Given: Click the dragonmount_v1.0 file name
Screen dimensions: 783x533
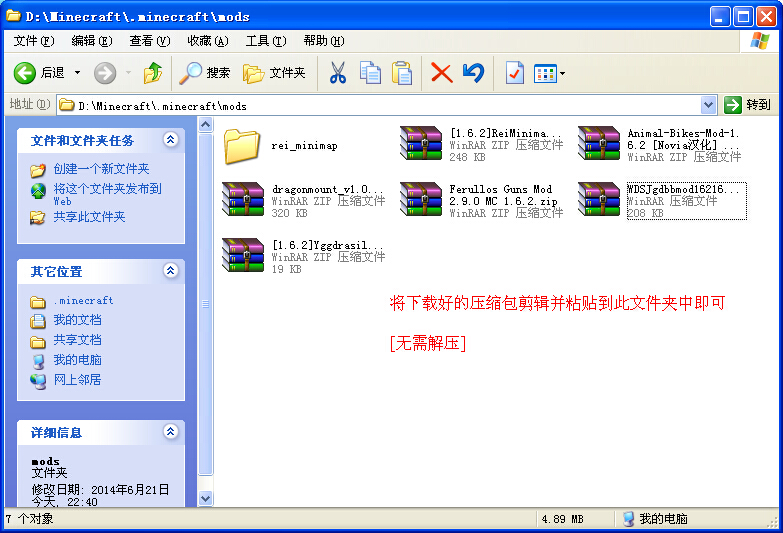Looking at the screenshot, I should point(328,189).
